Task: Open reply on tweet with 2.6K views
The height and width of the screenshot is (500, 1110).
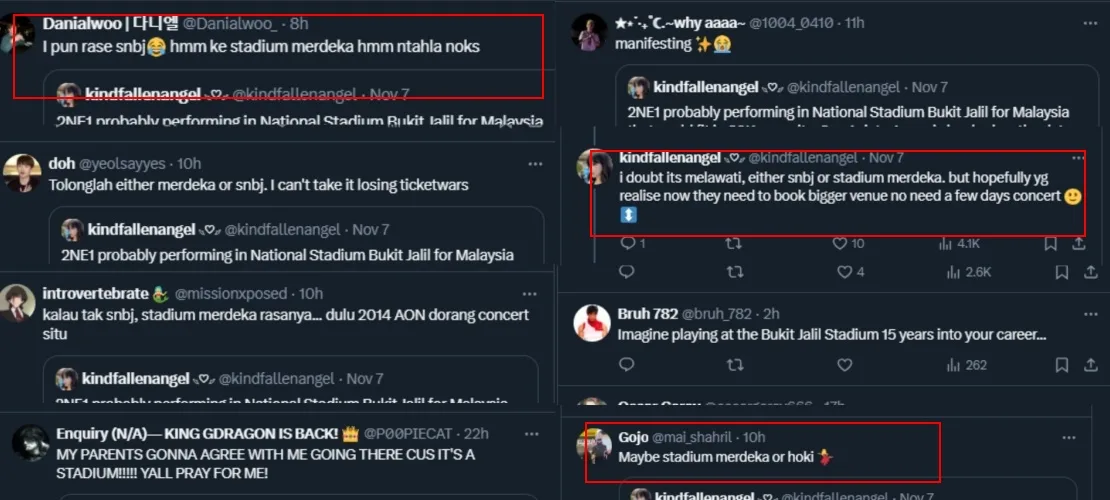Action: click(627, 271)
